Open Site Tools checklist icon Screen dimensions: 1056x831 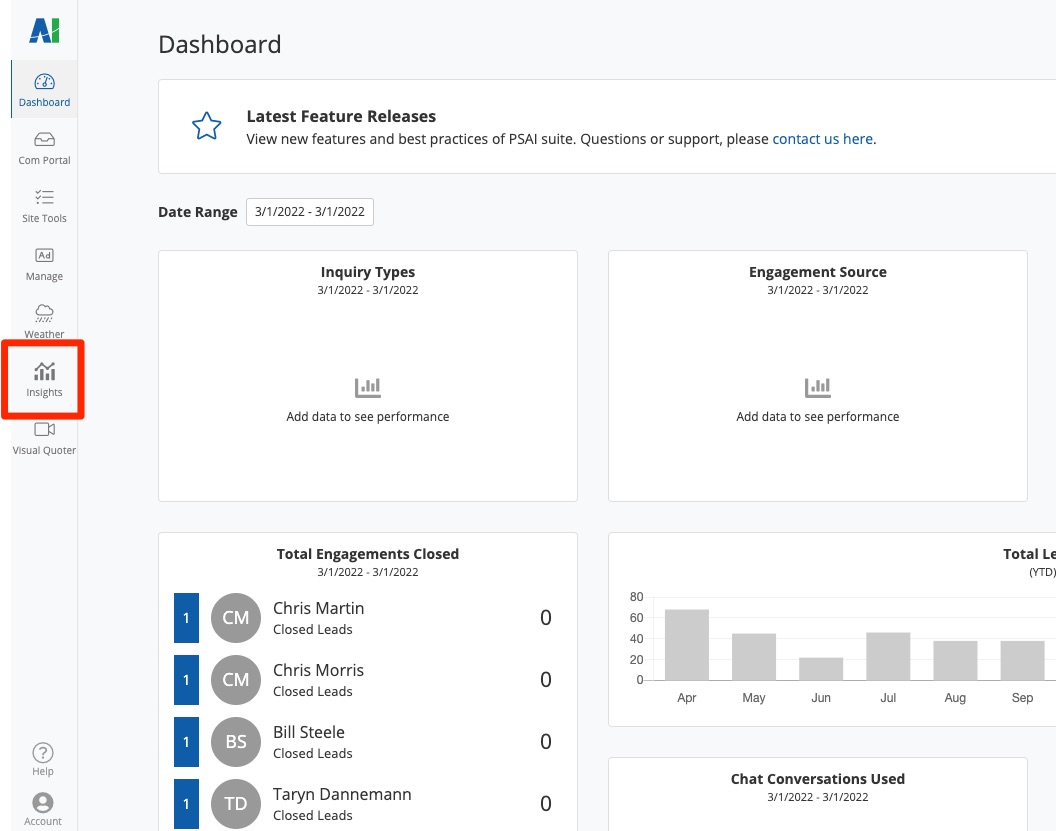tap(44, 197)
